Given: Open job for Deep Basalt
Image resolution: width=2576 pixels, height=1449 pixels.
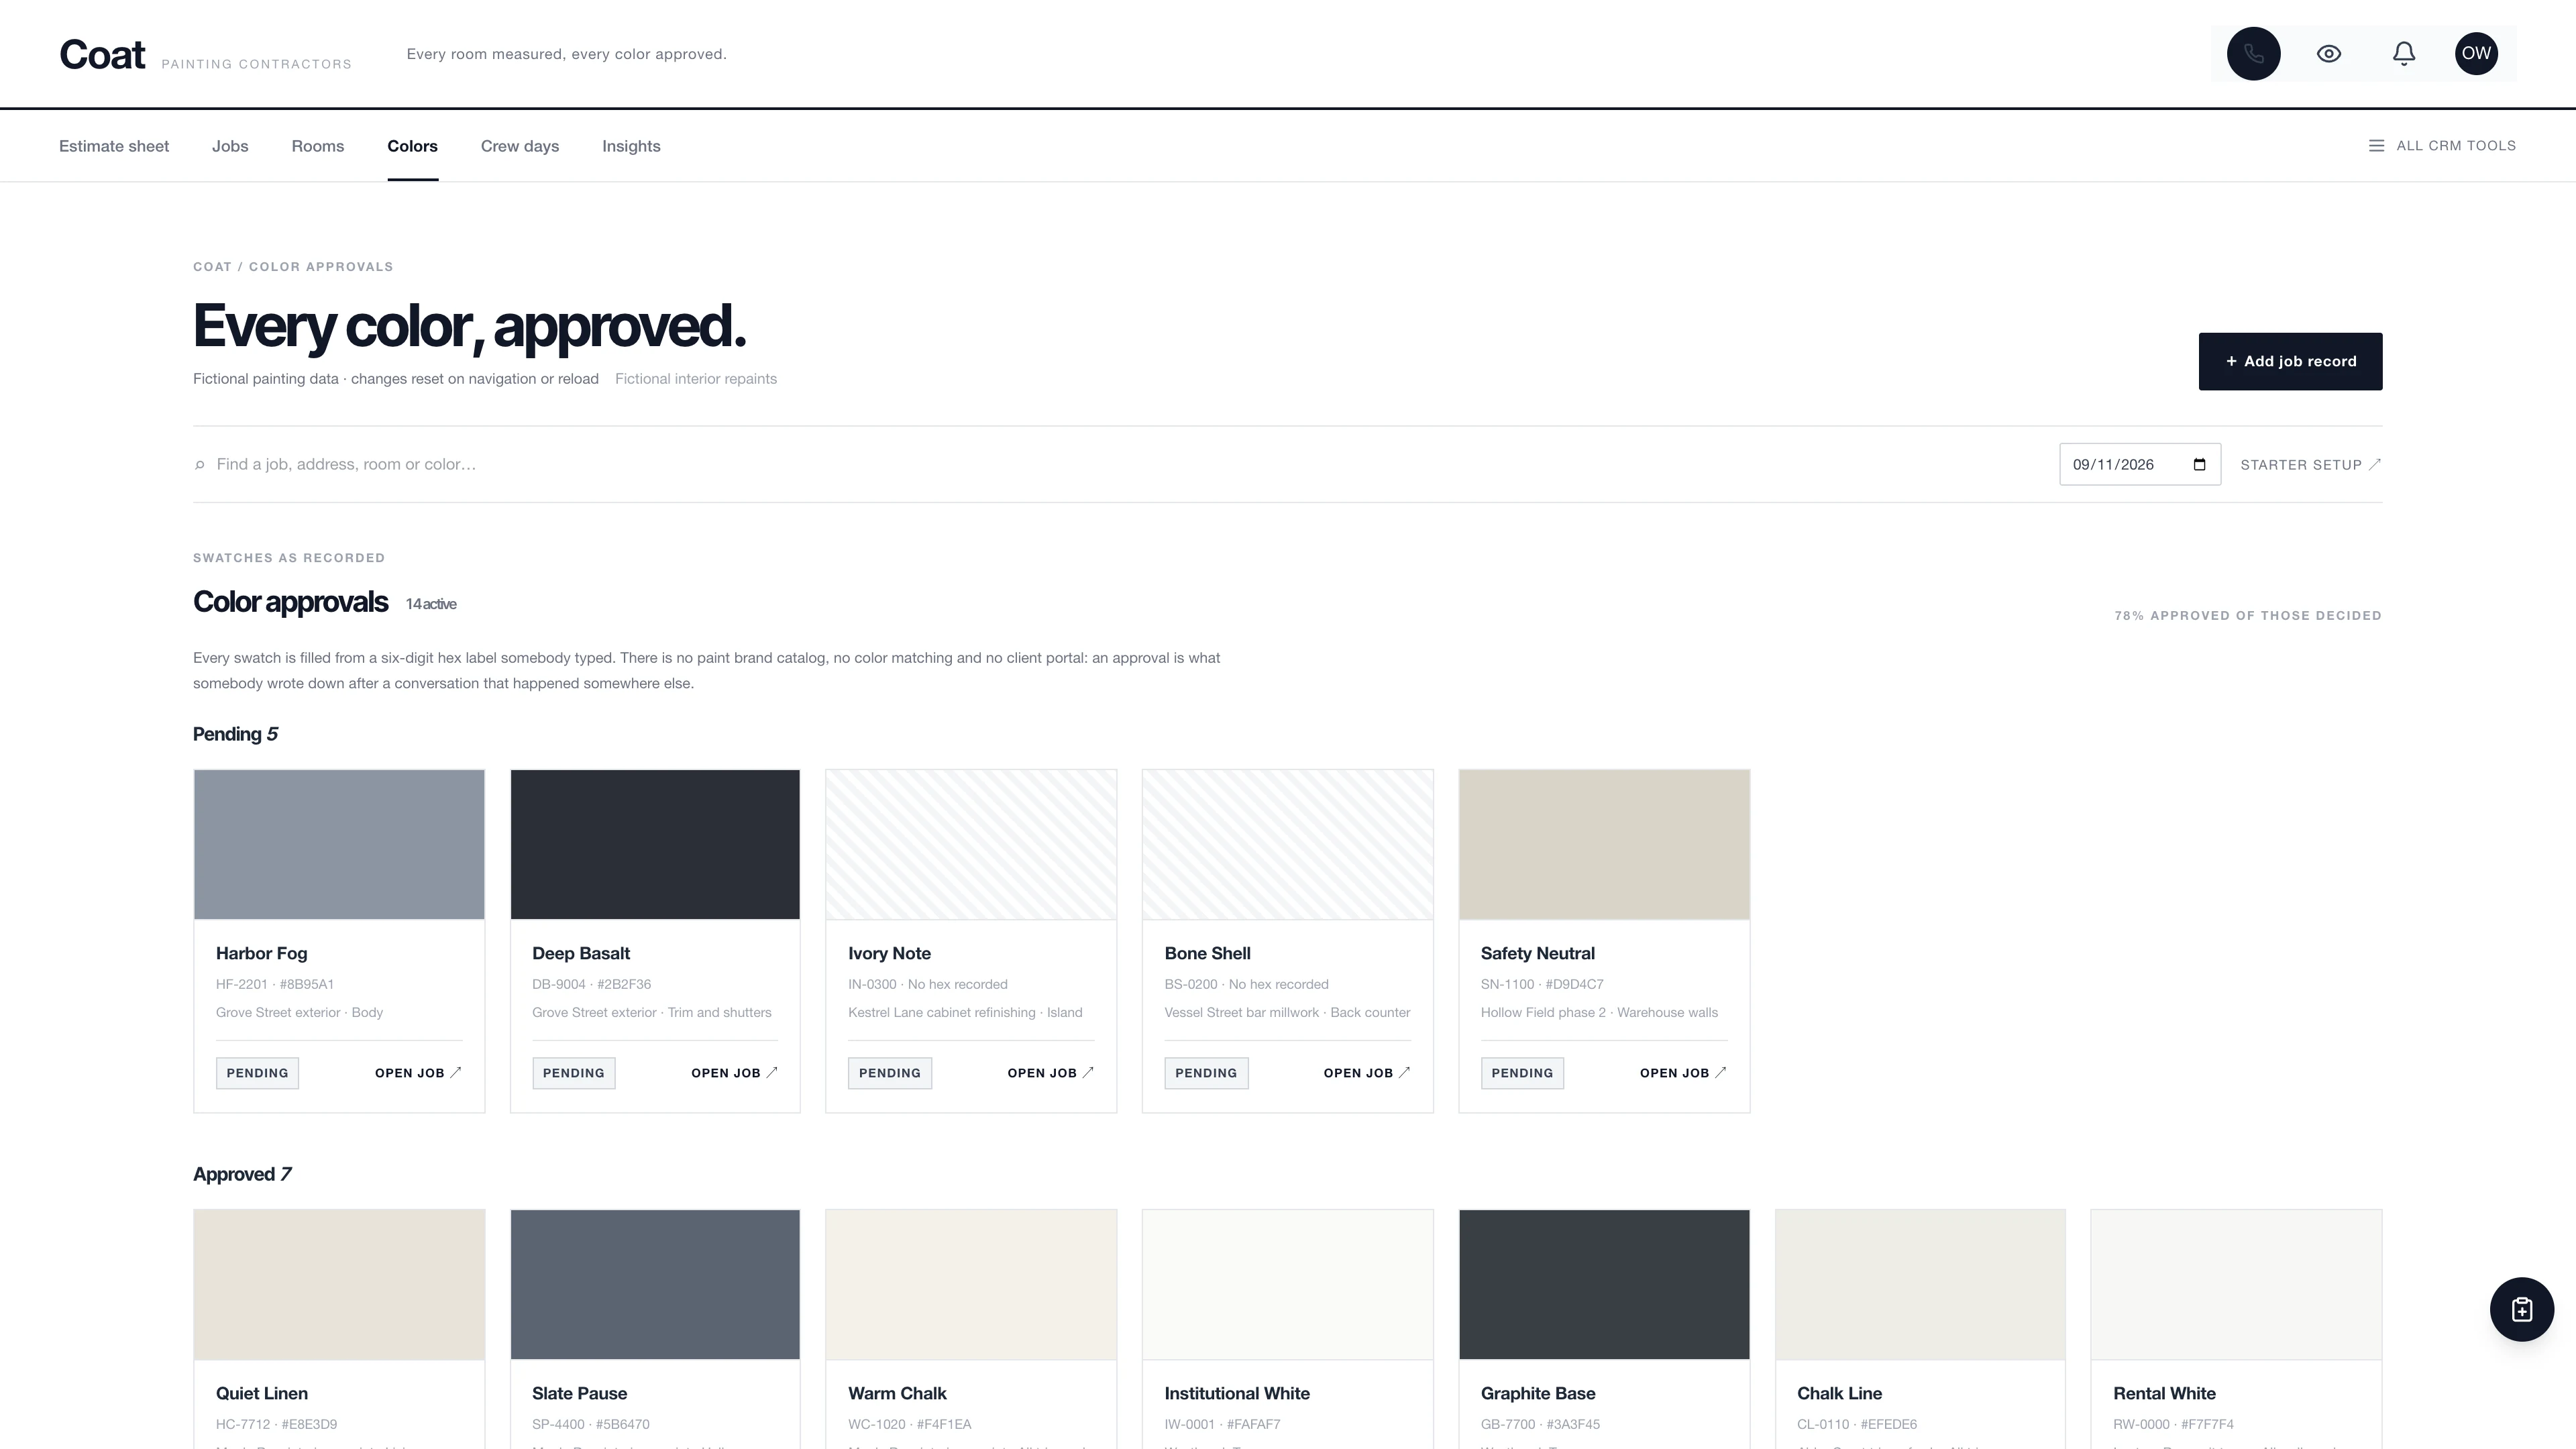Looking at the screenshot, I should (734, 1073).
